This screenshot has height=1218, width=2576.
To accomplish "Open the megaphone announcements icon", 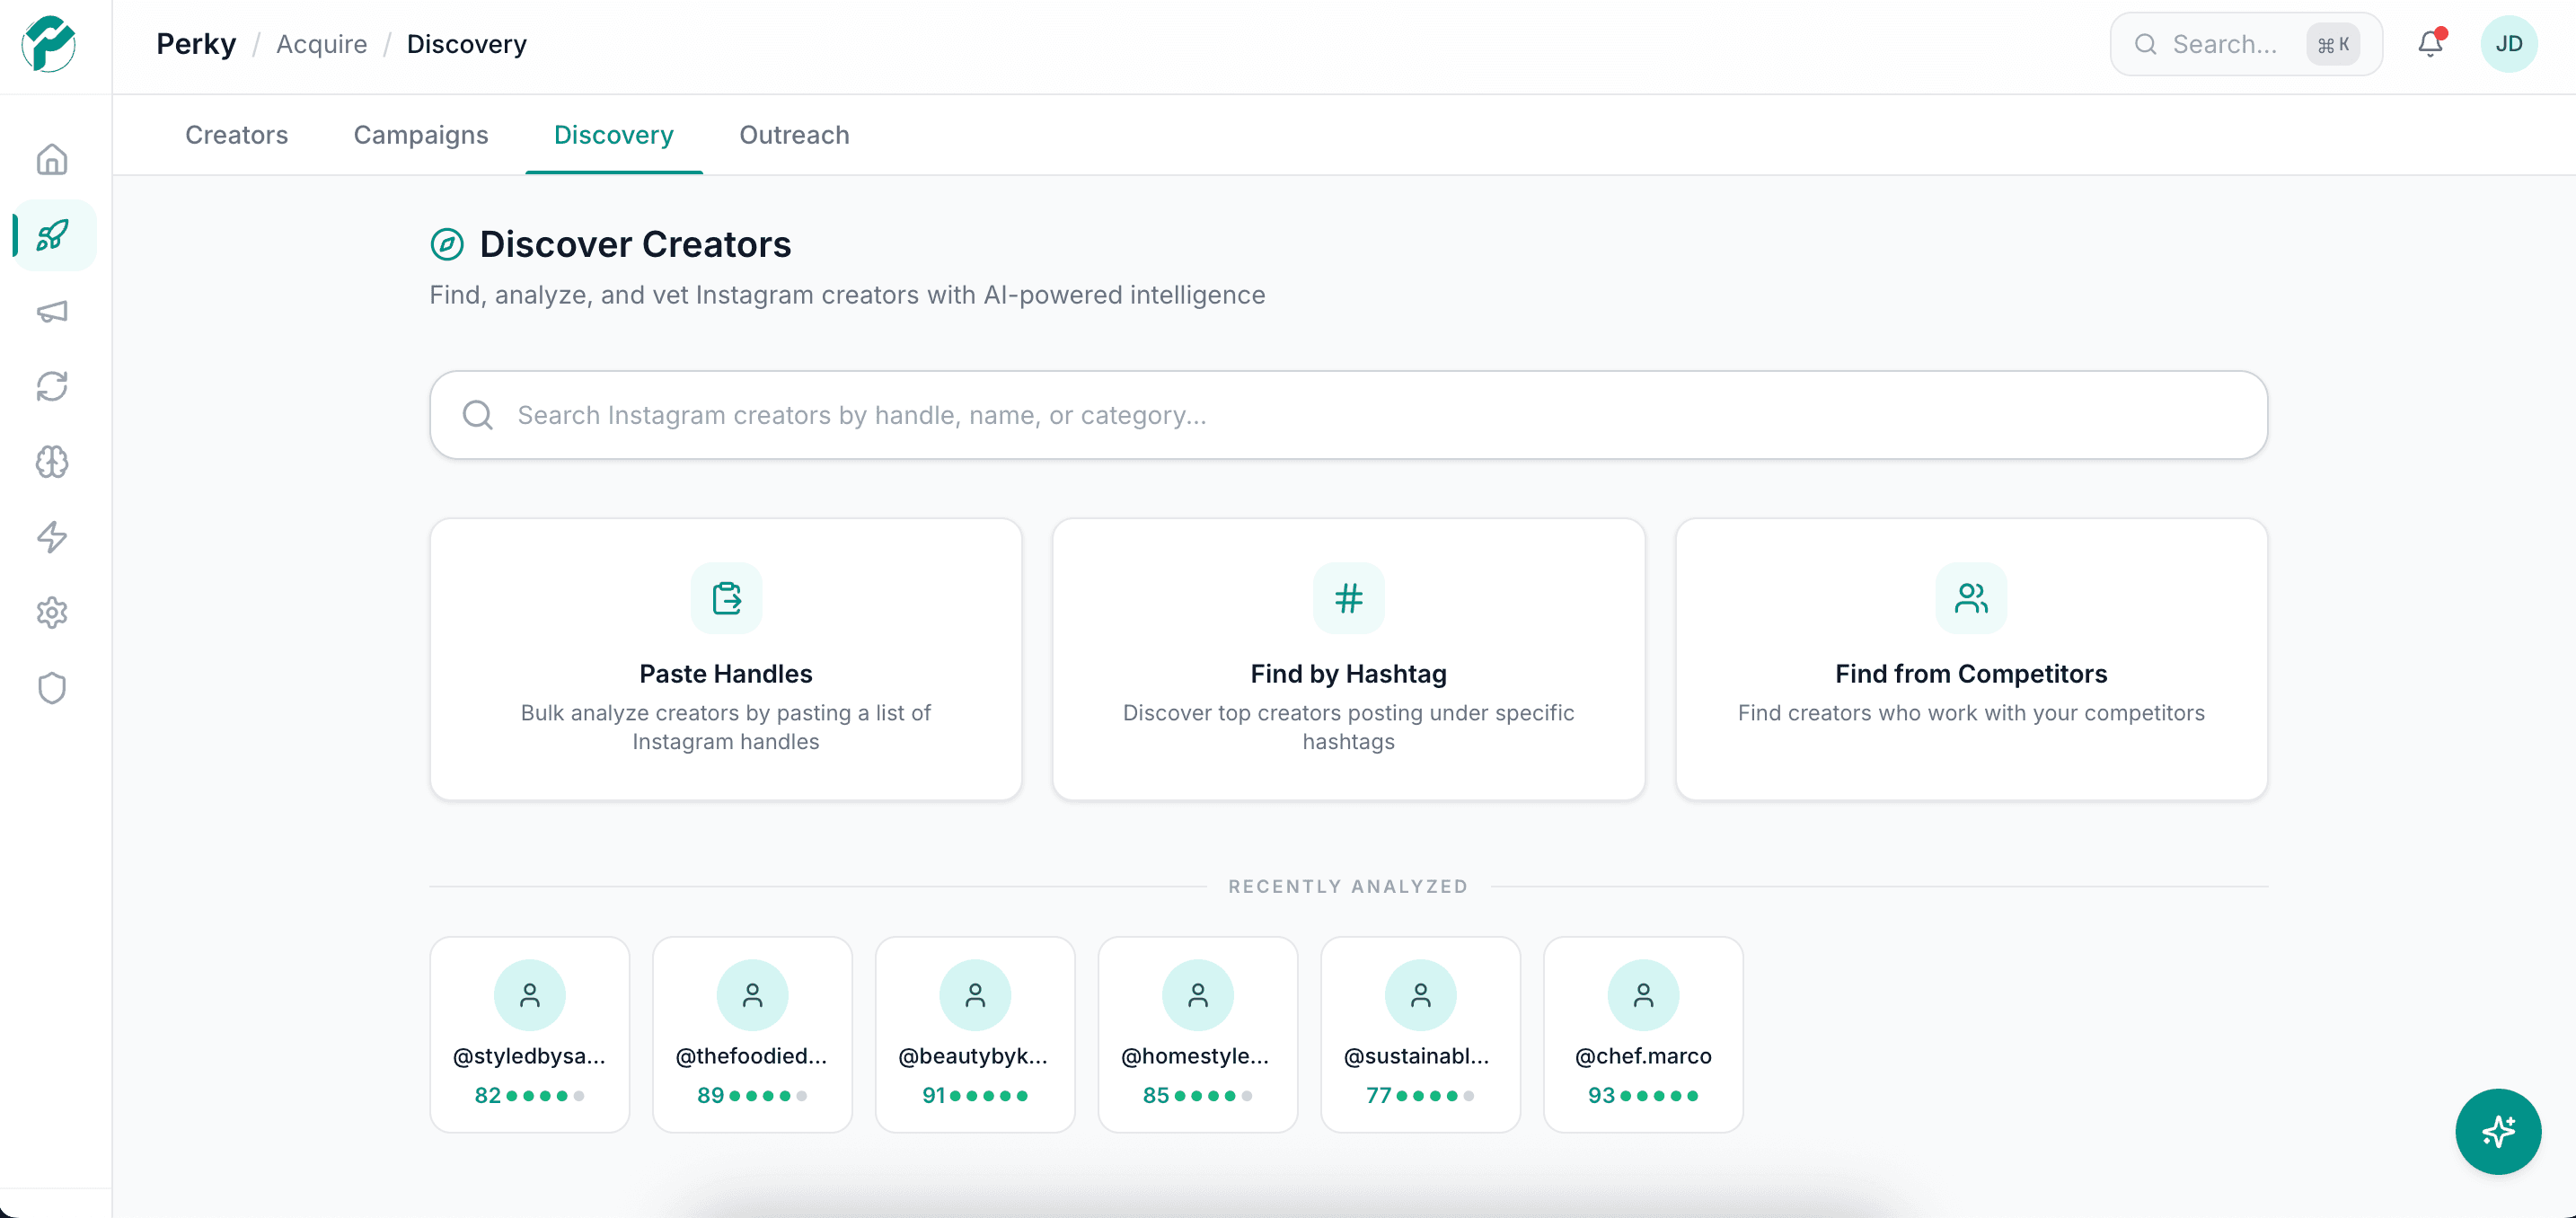I will coord(51,311).
